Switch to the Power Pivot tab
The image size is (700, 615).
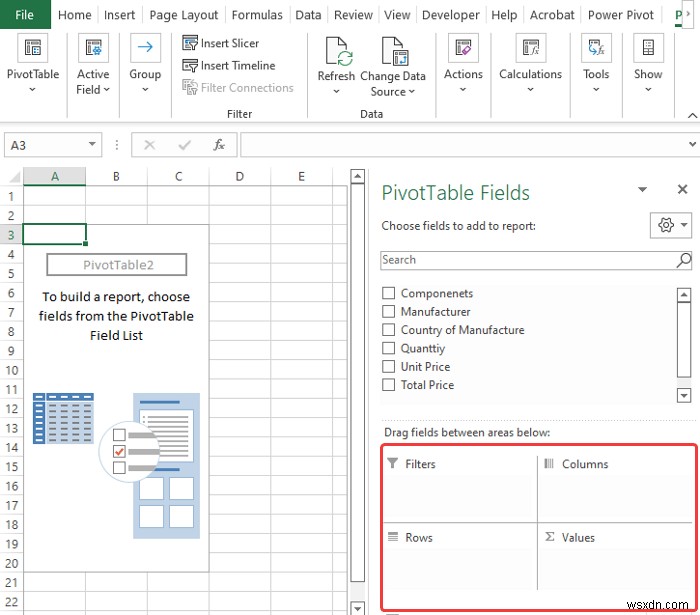(621, 15)
